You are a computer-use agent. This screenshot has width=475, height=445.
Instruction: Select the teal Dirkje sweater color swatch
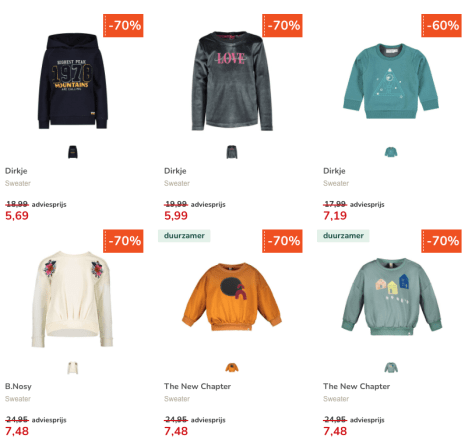point(391,152)
